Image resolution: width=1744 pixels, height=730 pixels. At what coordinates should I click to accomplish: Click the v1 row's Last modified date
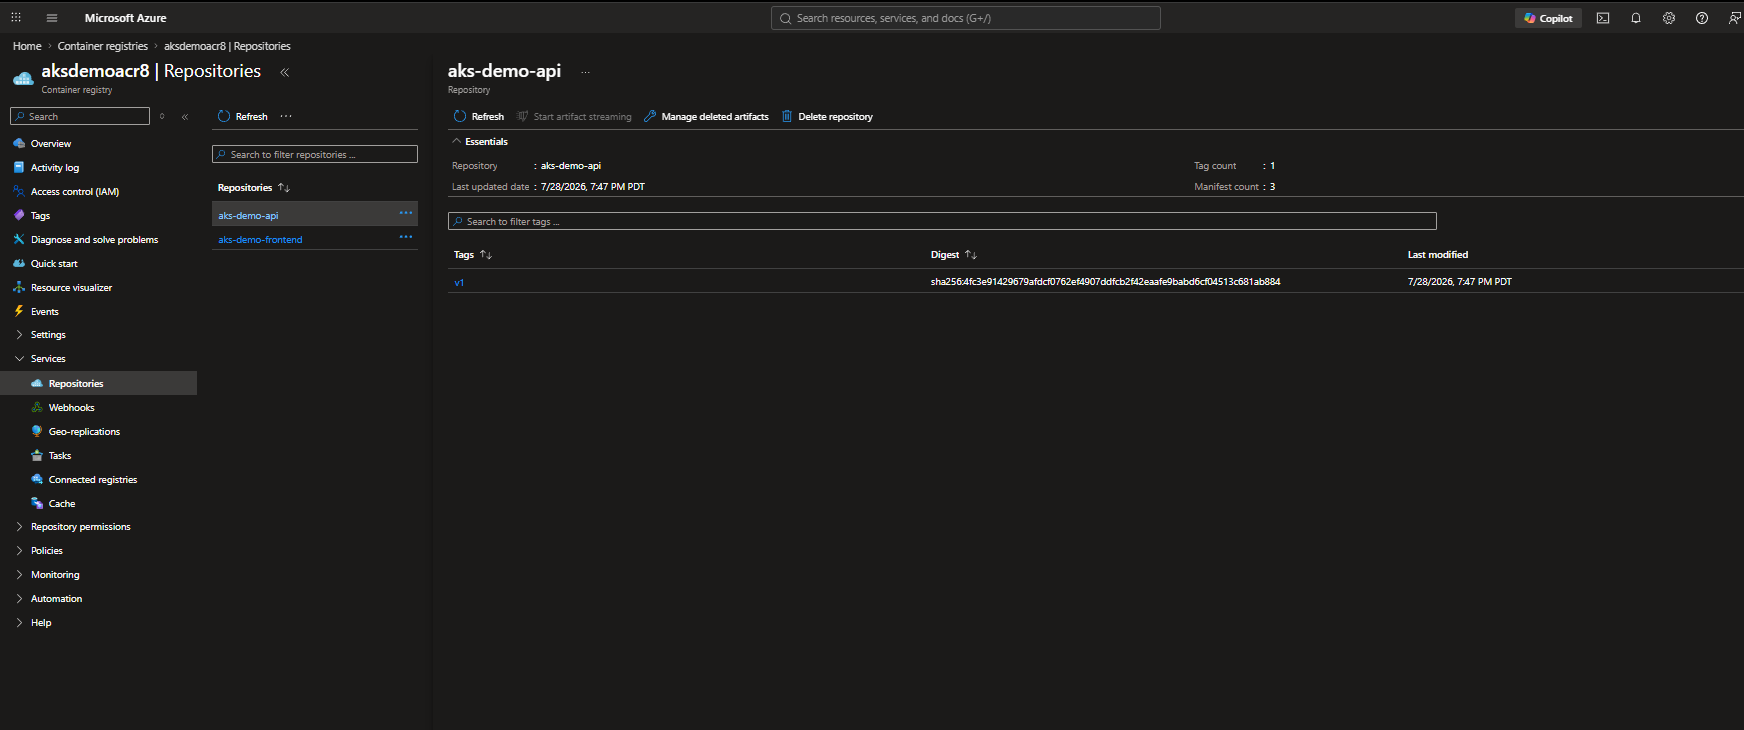coord(1459,282)
